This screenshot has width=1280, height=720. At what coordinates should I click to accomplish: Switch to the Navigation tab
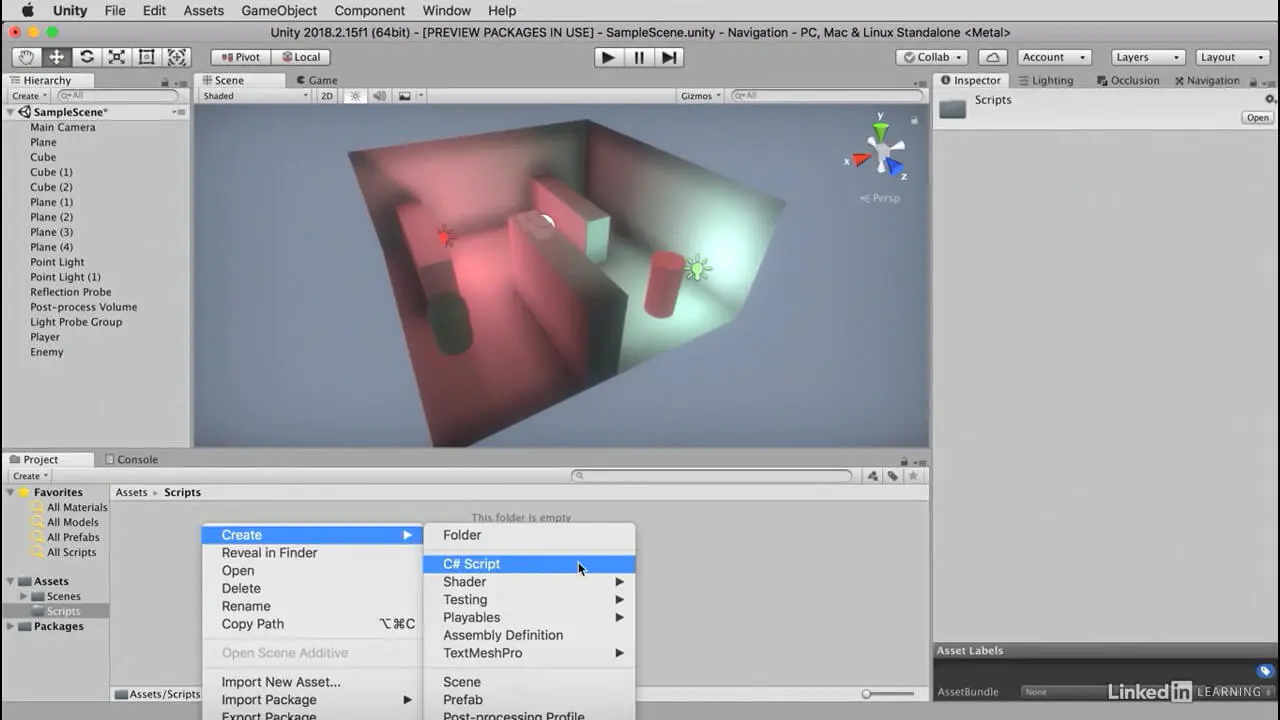(1207, 80)
